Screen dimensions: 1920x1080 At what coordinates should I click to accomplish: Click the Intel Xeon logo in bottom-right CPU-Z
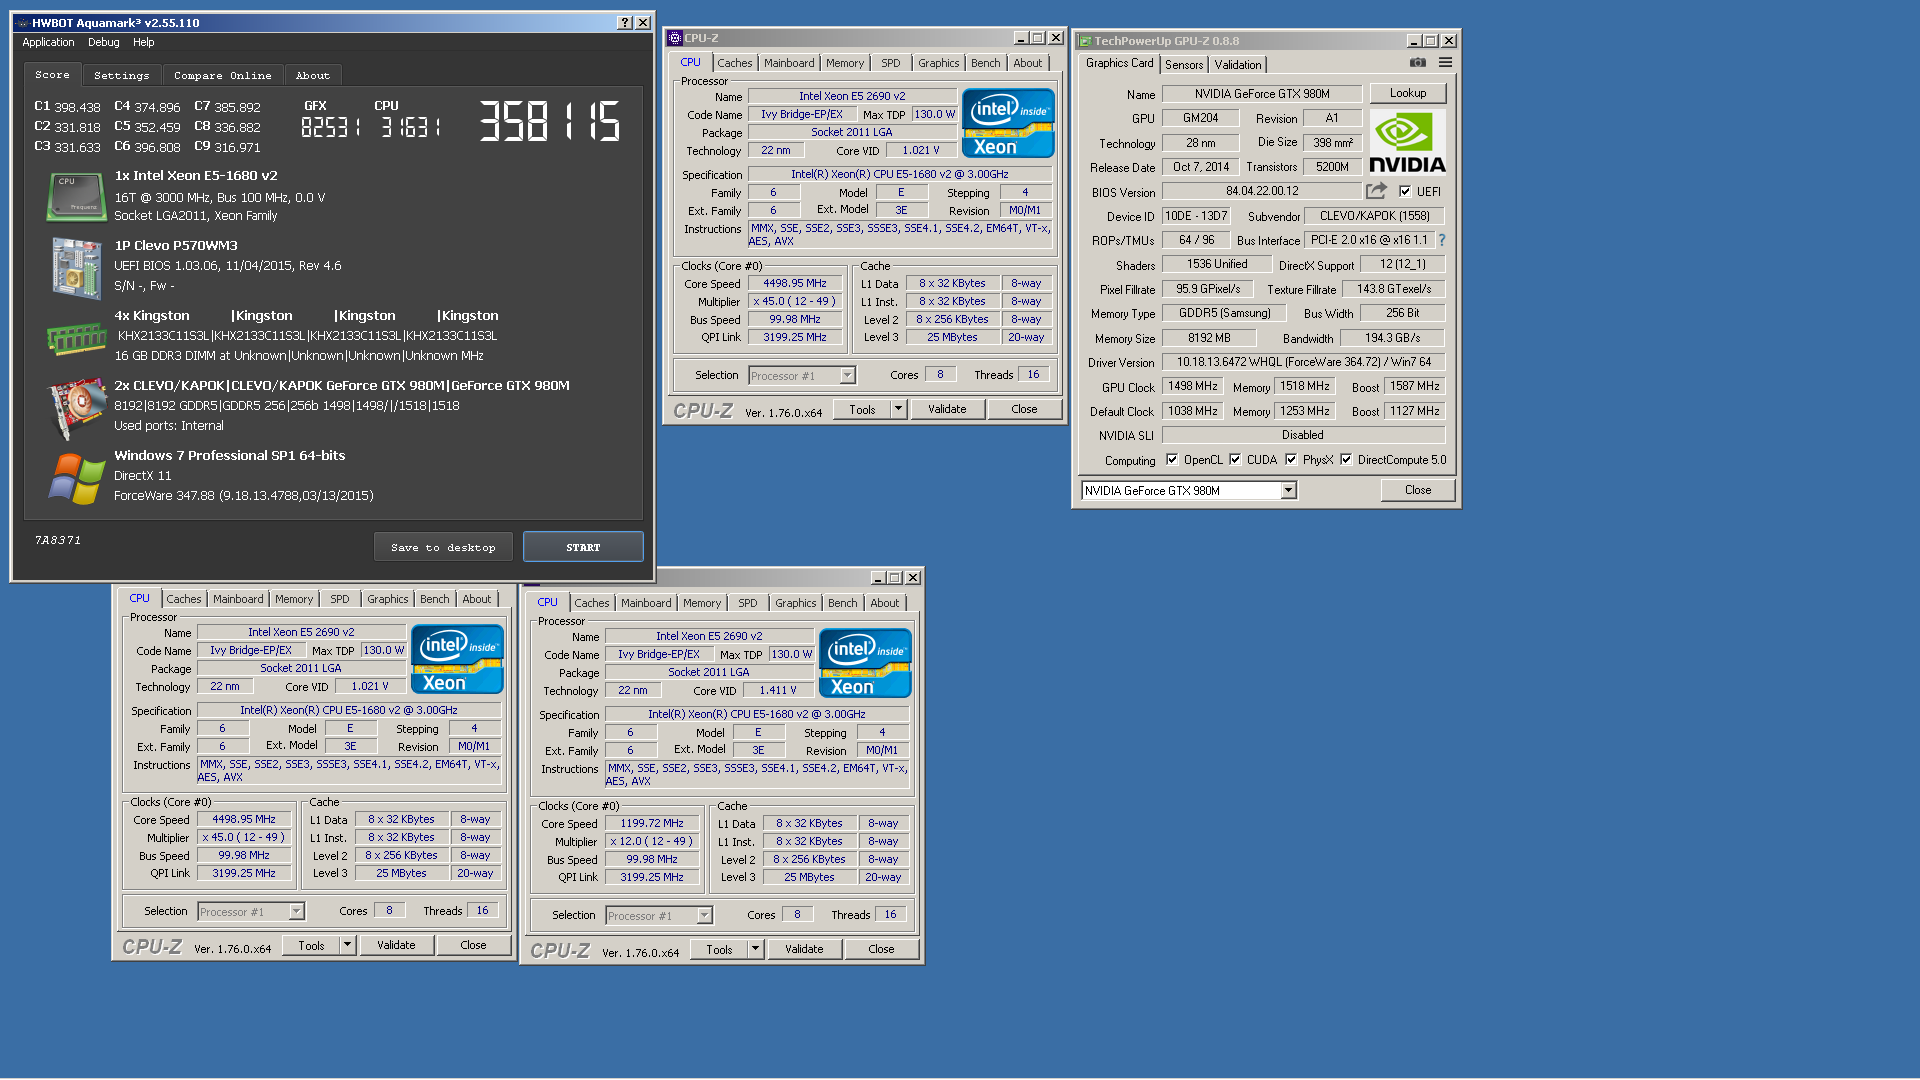[x=865, y=663]
